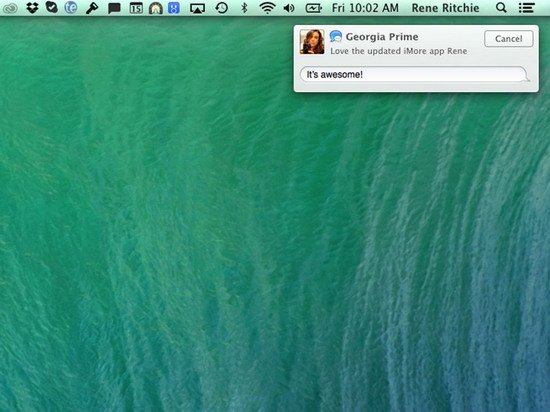
Task: Open the calendar 15 menu bar icon
Action: tap(136, 8)
